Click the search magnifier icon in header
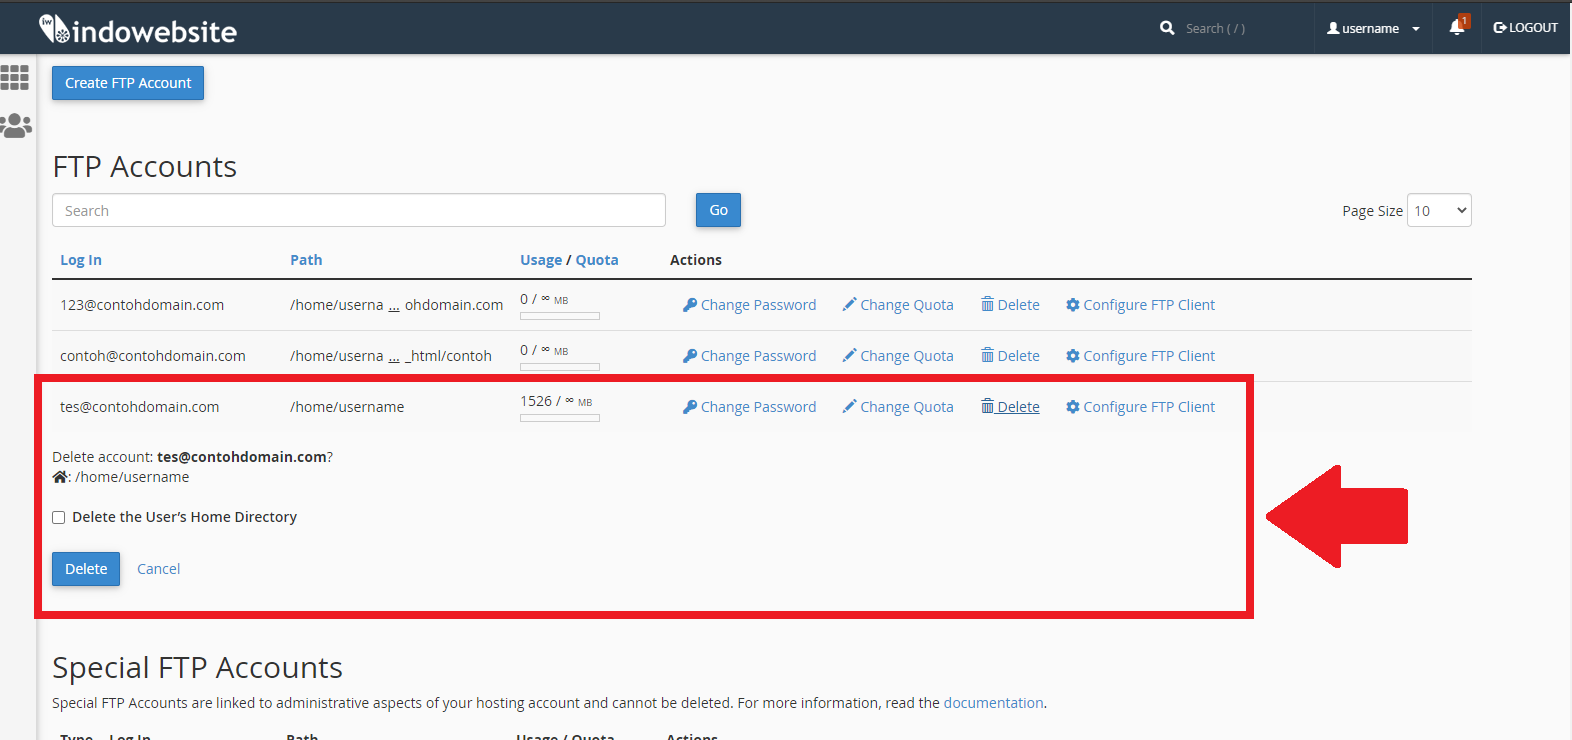Screen dimensions: 1572x740 (1167, 28)
